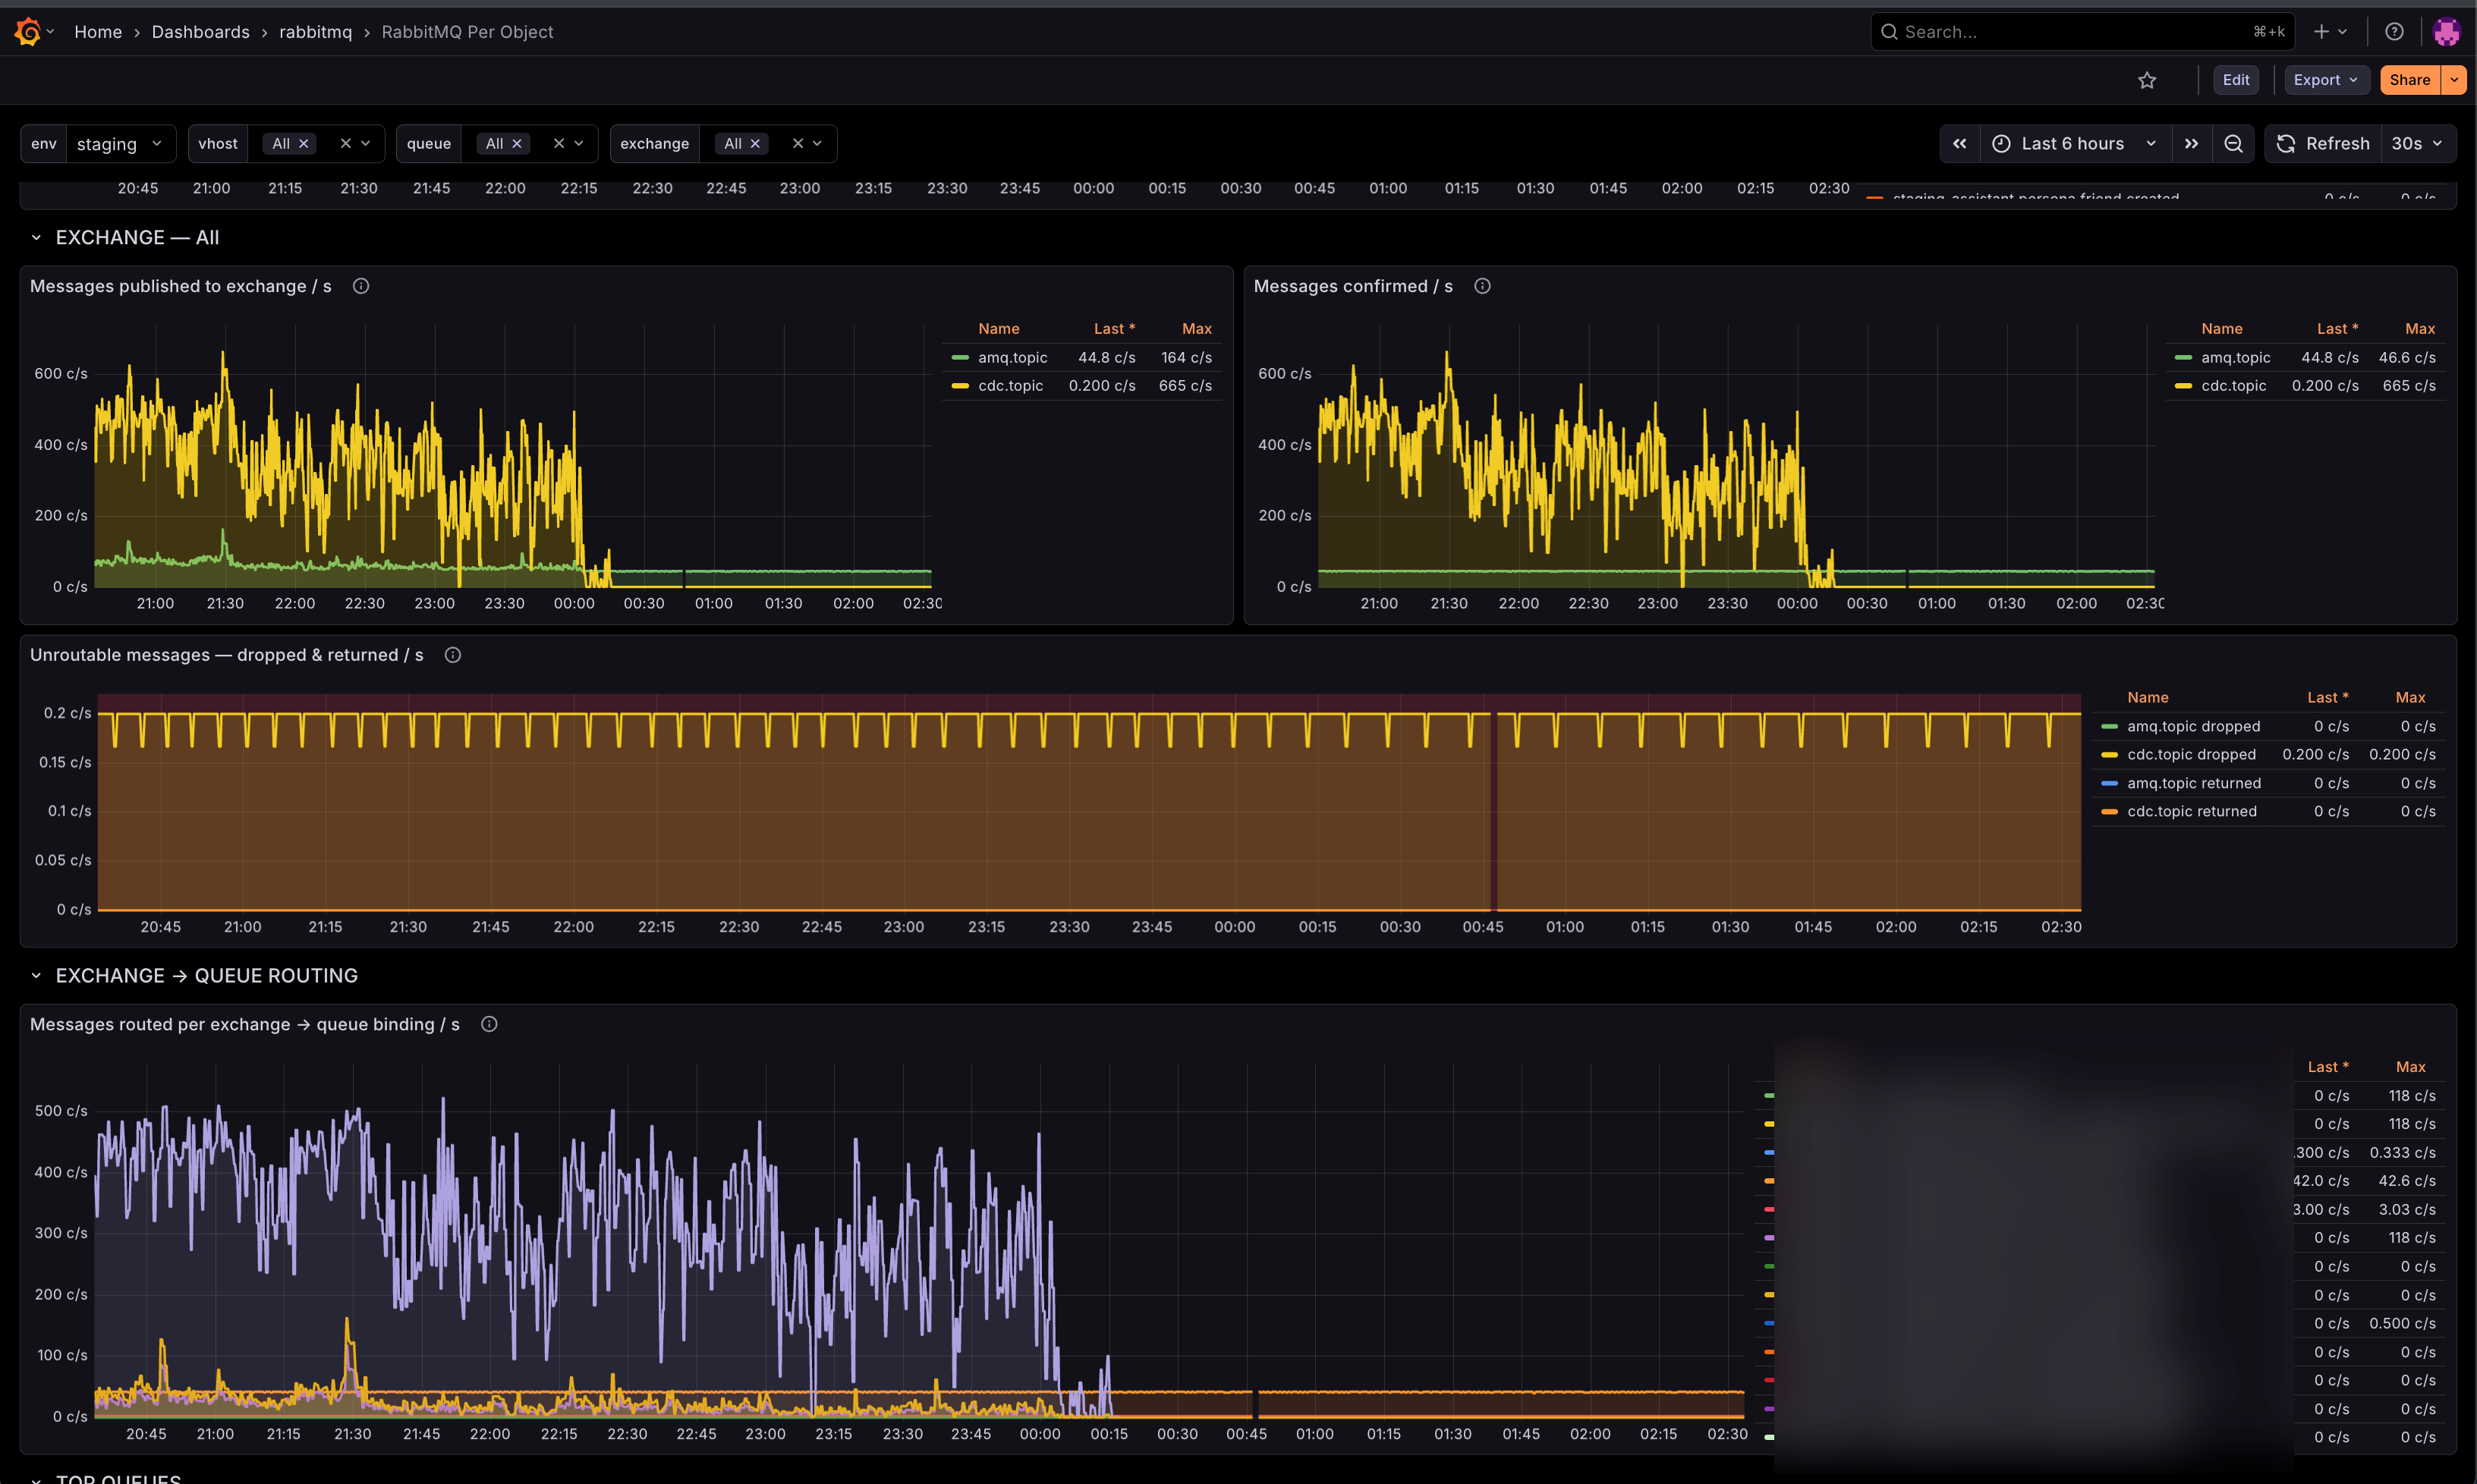Open Messages confirmed panel title
2477x1484 pixels.
click(x=1353, y=286)
